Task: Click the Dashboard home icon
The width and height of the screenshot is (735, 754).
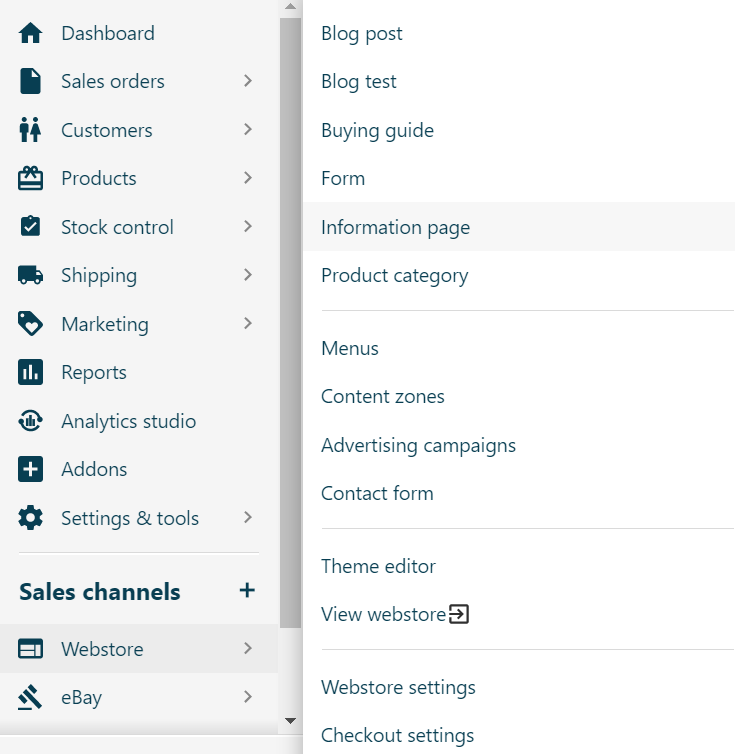Action: coord(31,33)
